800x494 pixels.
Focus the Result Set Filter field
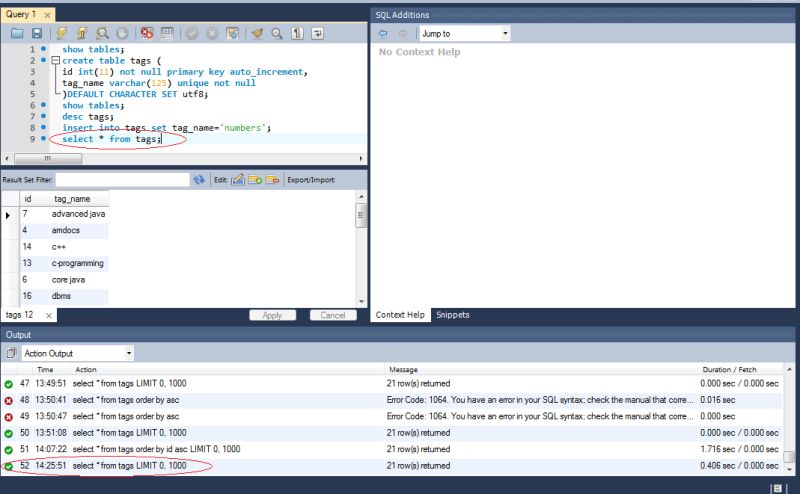pos(122,180)
